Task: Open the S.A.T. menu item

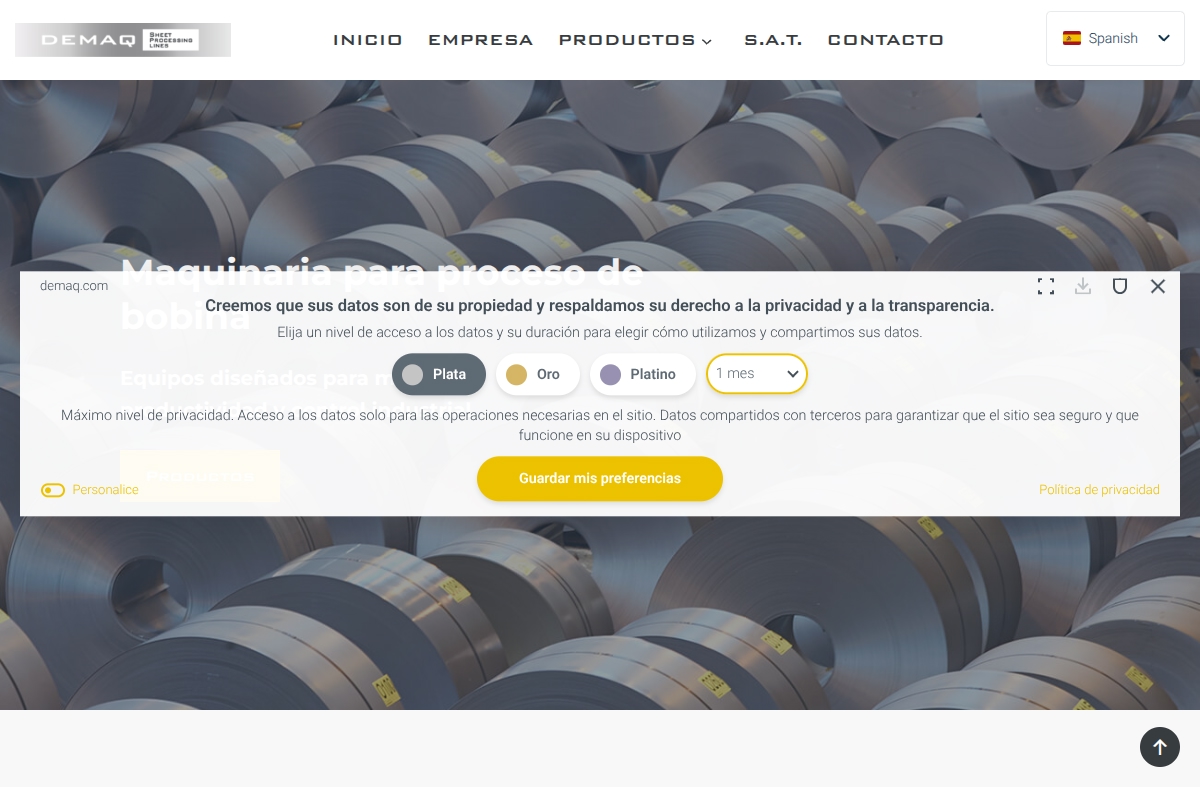Action: 773,41
